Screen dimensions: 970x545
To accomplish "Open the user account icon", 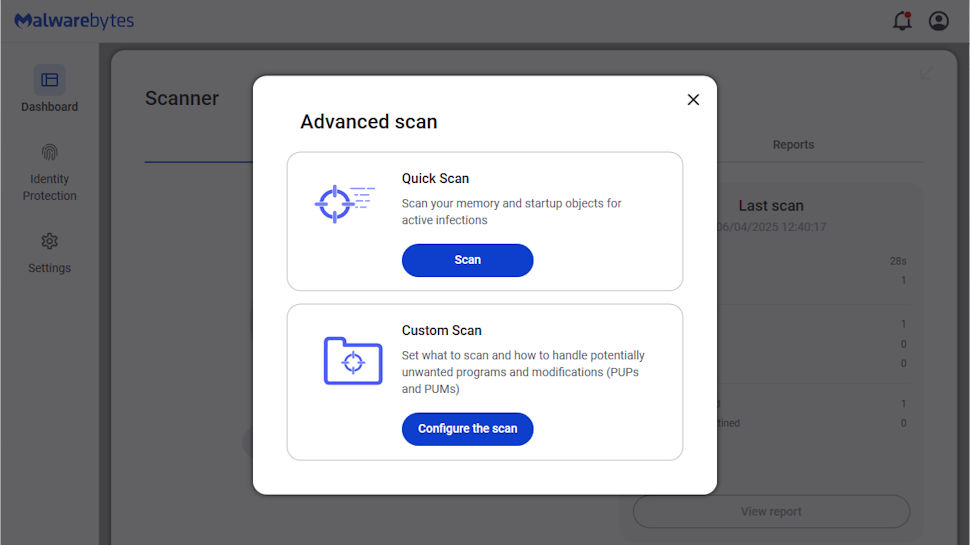I will click(x=938, y=21).
